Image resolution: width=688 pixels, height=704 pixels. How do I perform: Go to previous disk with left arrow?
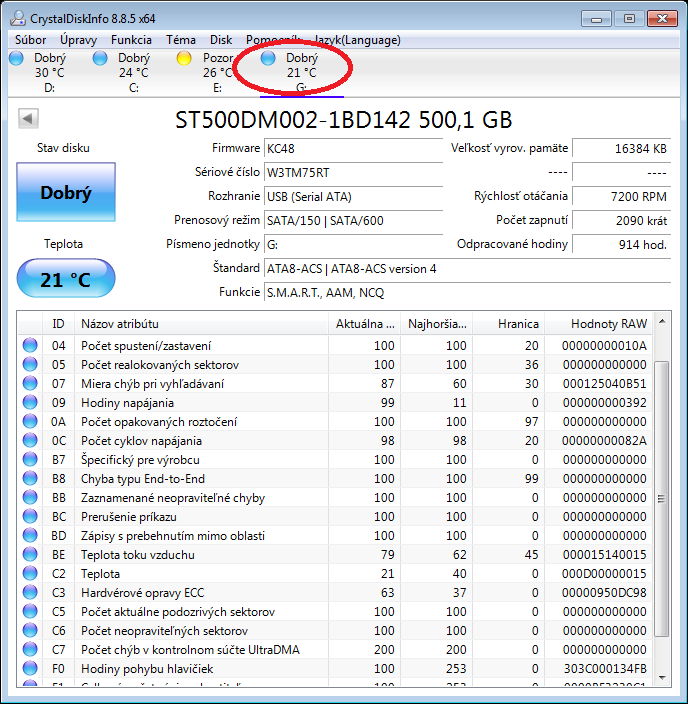pos(28,119)
